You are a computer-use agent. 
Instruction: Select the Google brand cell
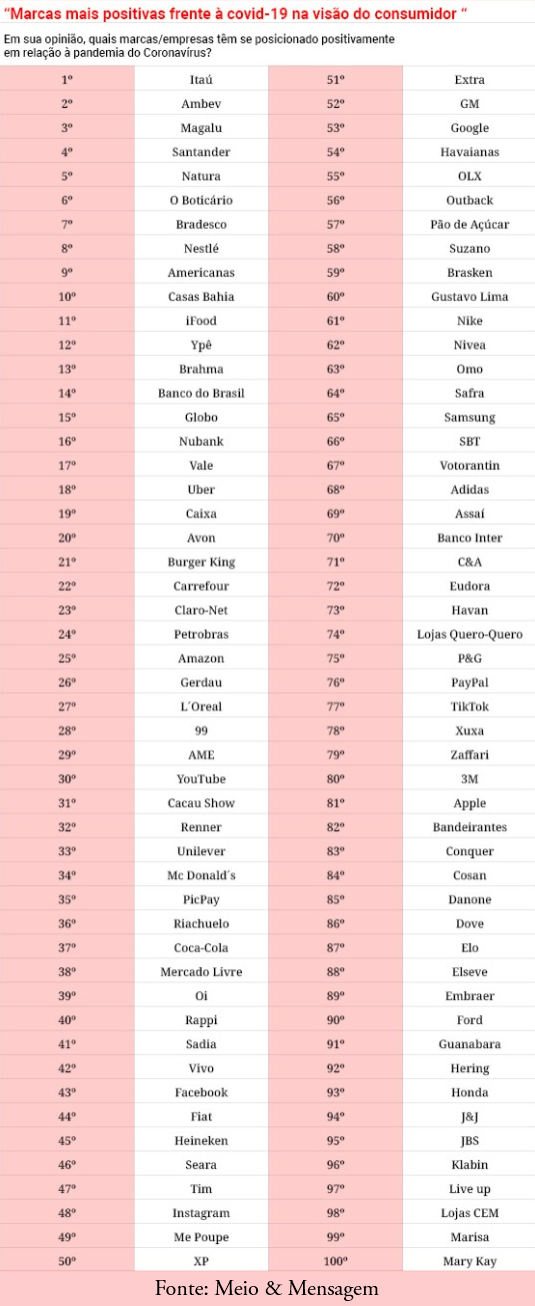pyautogui.click(x=469, y=128)
